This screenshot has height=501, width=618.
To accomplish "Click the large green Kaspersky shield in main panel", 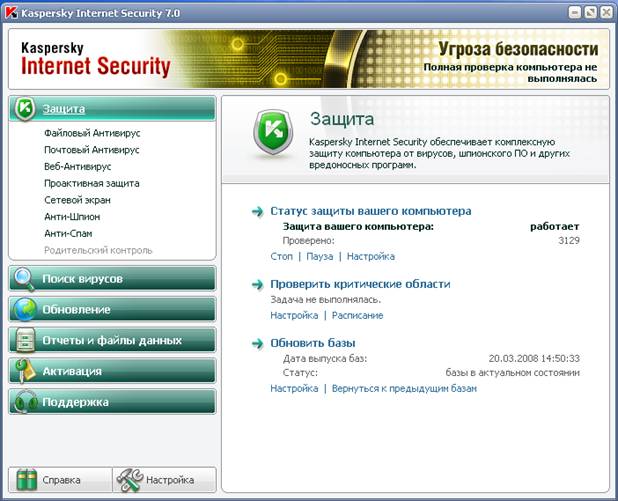I will tap(274, 132).
